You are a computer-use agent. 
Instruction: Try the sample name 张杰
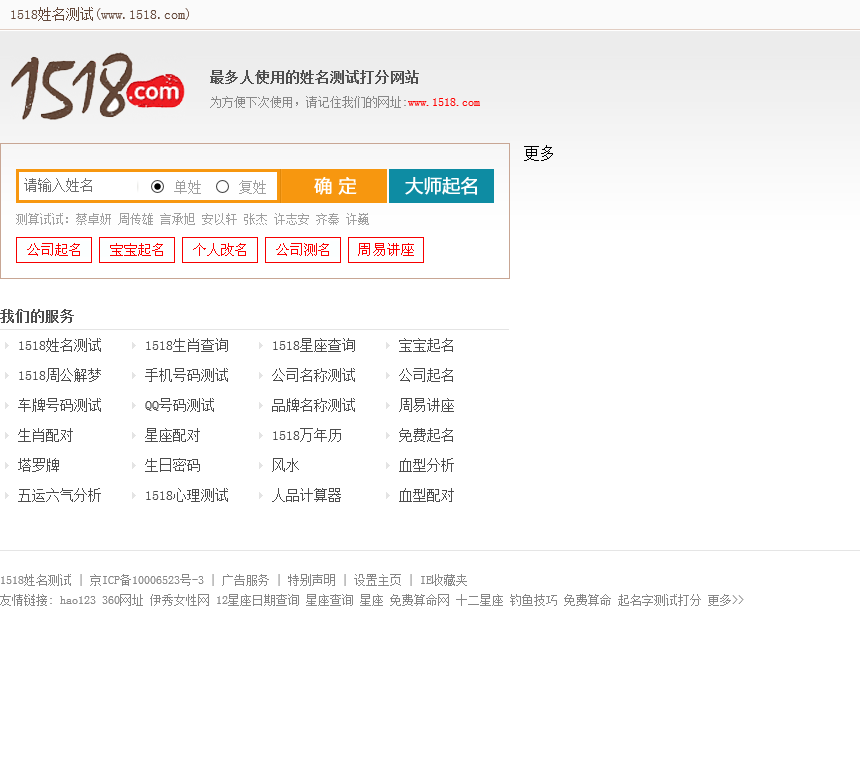point(255,219)
